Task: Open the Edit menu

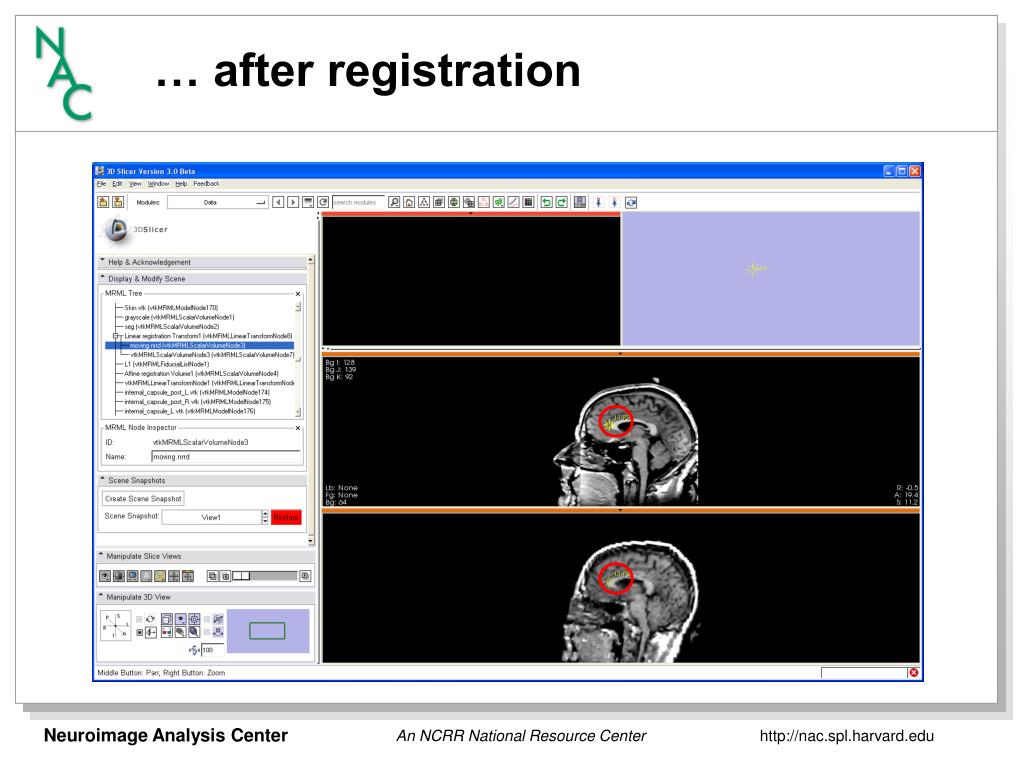Action: [x=117, y=184]
